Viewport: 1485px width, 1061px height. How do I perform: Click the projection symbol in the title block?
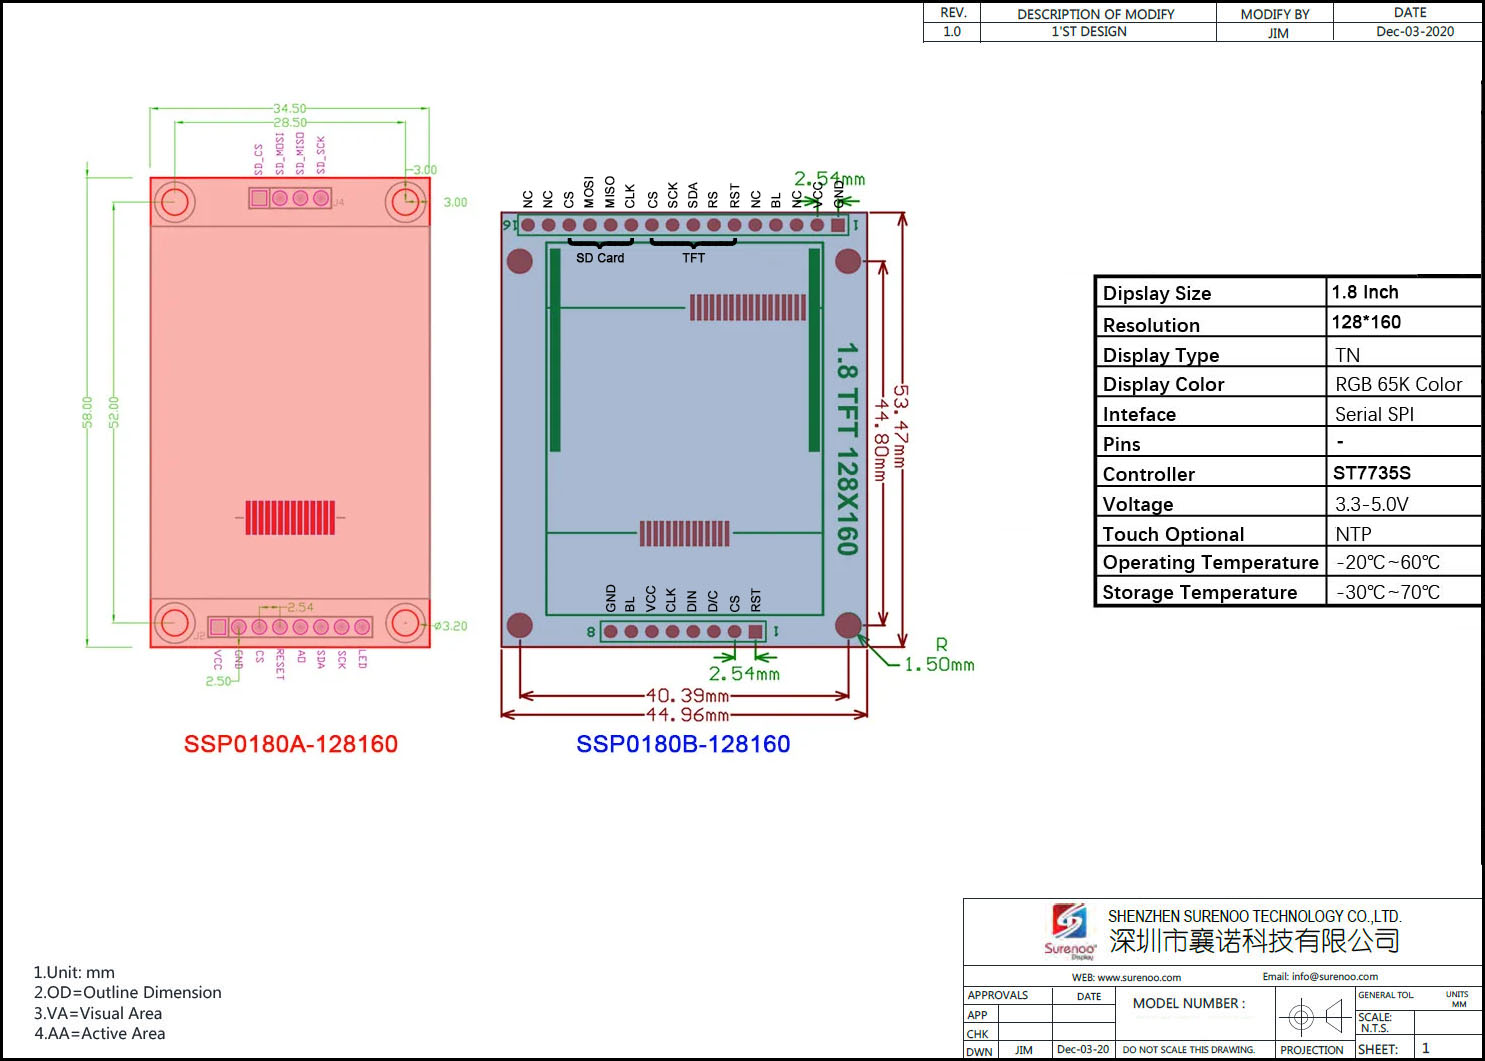[x=1314, y=1018]
